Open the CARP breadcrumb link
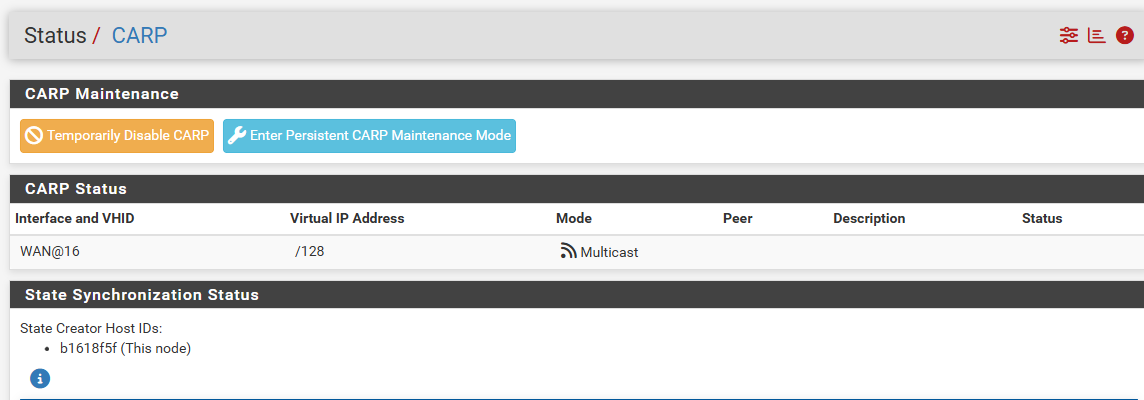The width and height of the screenshot is (1144, 400). [x=139, y=36]
